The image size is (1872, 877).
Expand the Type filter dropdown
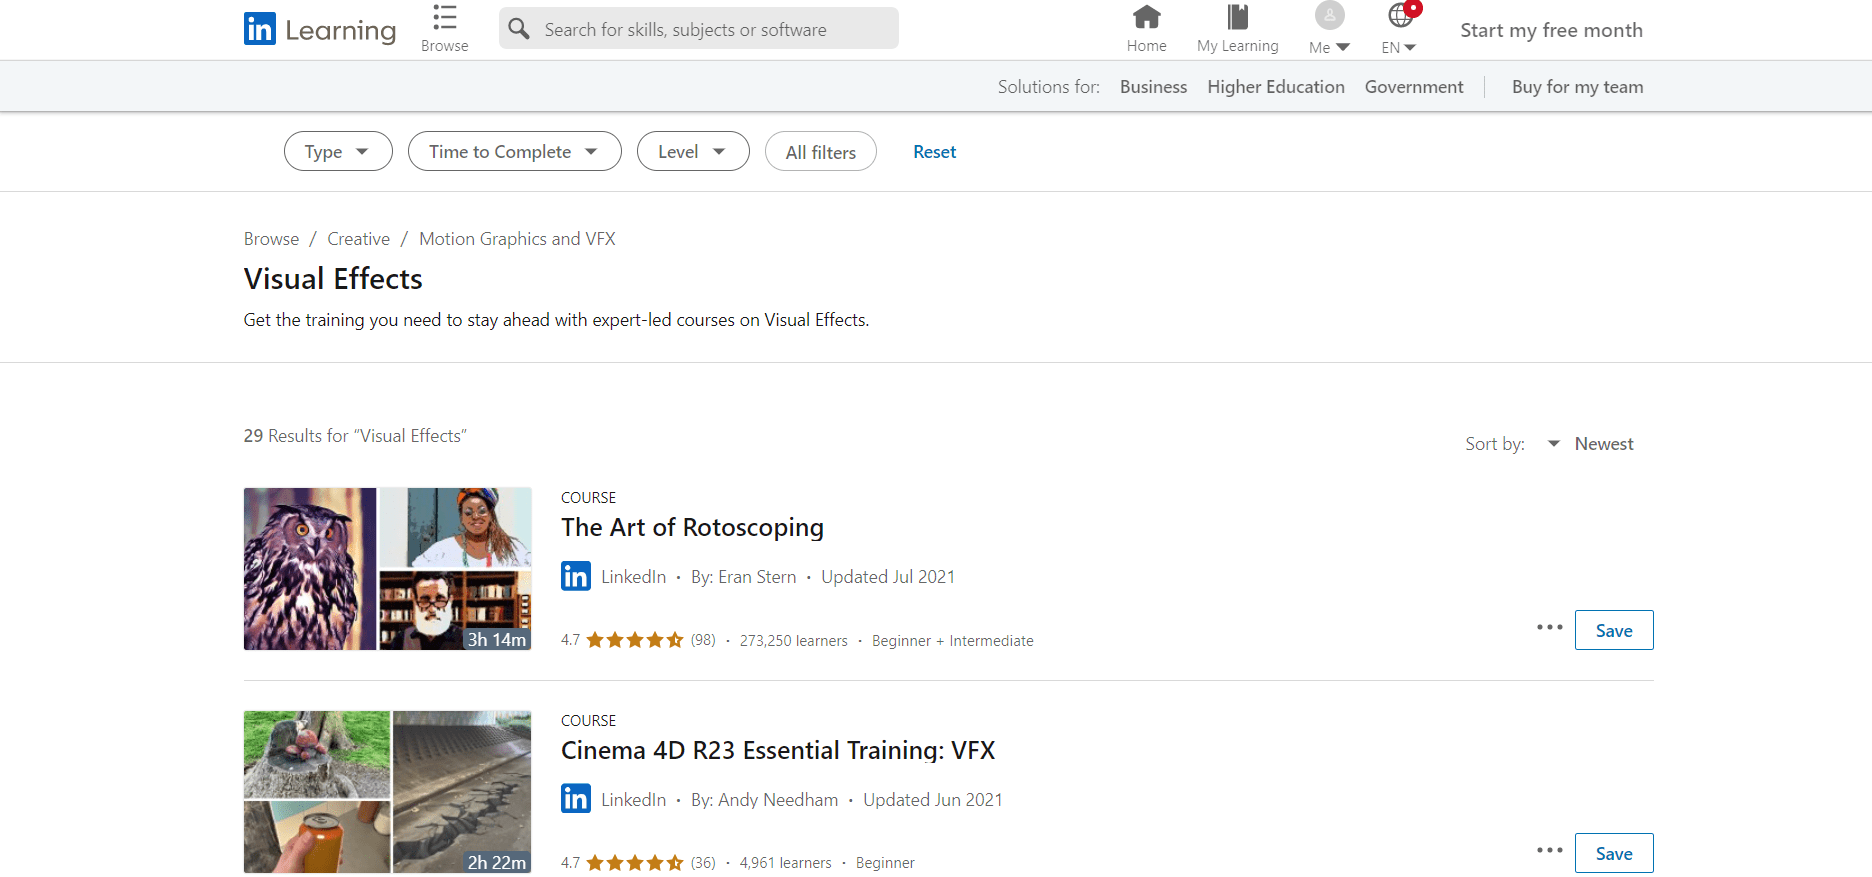338,152
